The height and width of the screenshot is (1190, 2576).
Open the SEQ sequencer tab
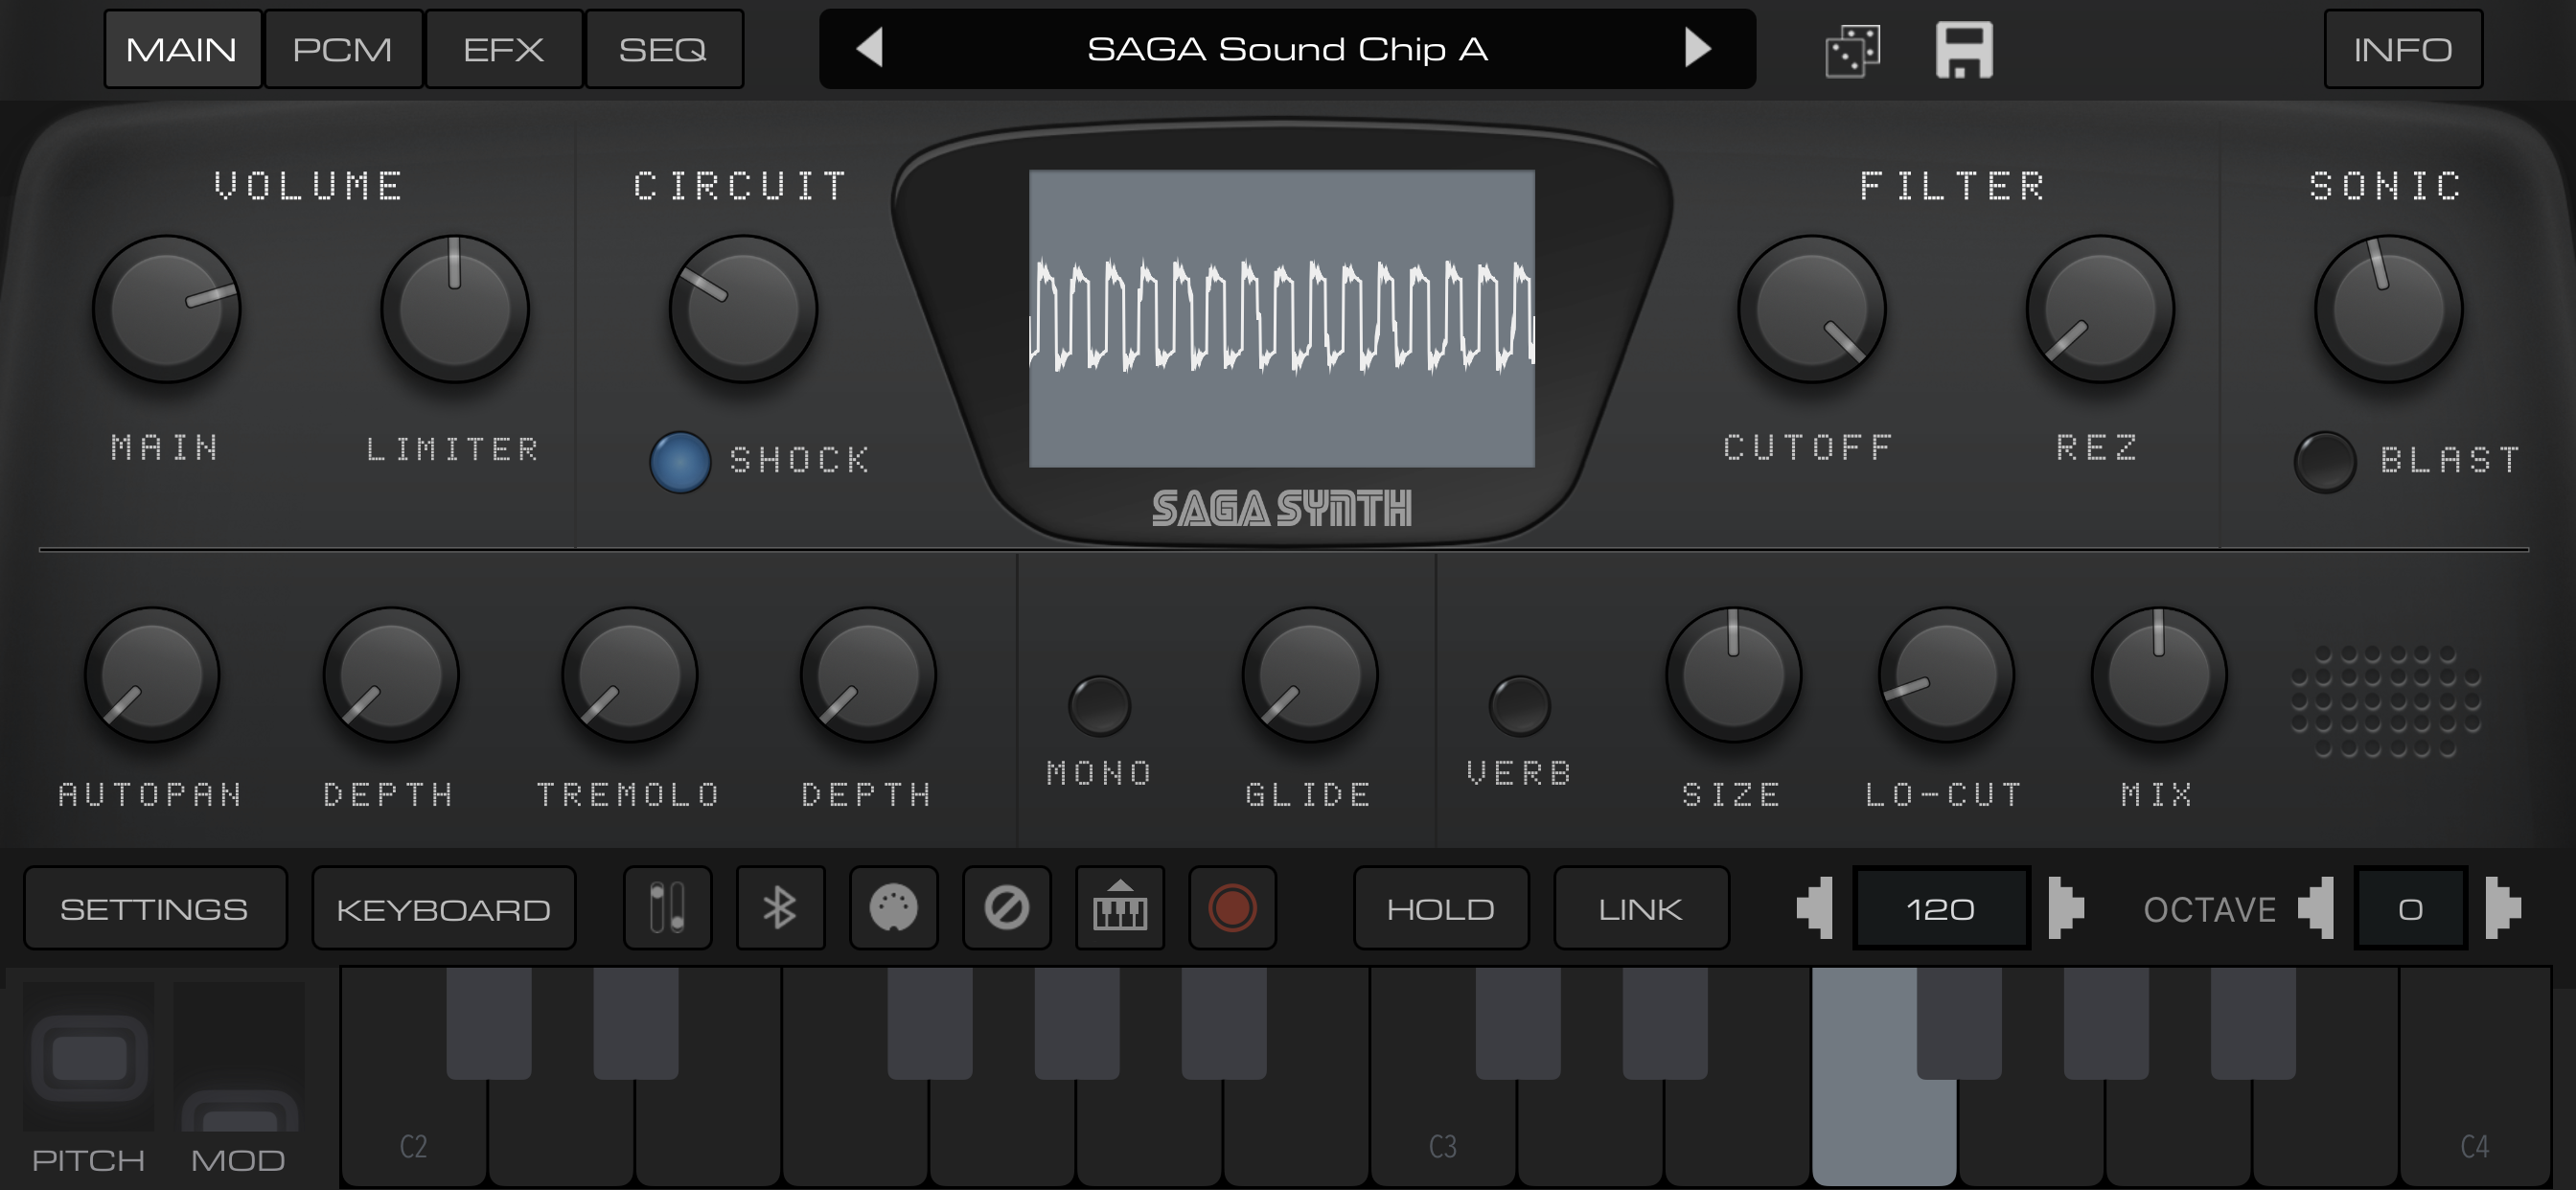[x=664, y=48]
